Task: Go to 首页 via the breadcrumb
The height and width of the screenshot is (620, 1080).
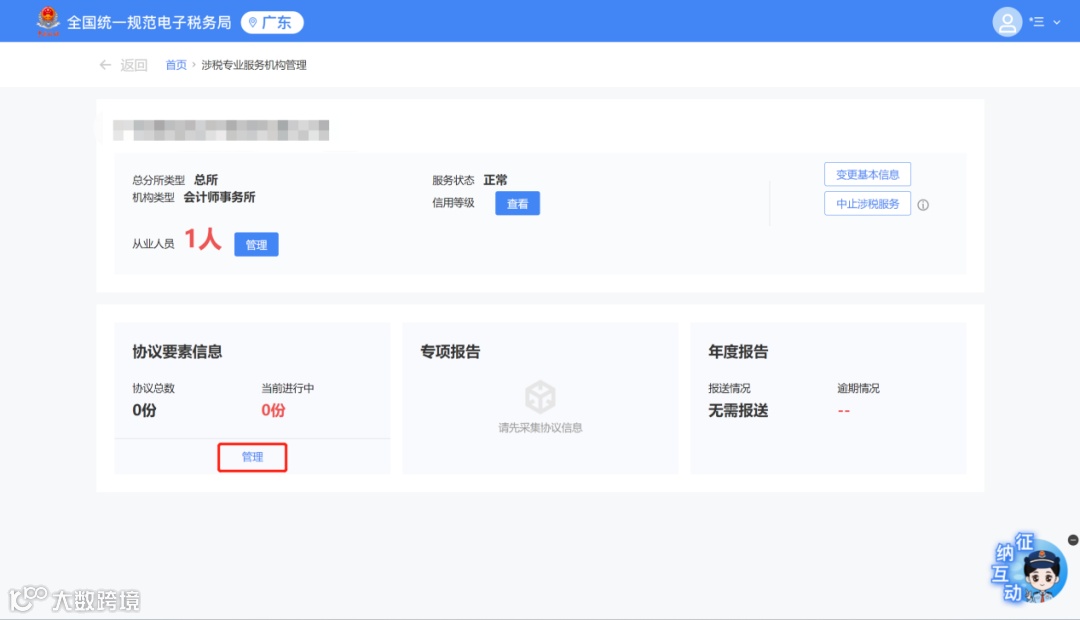Action: (x=175, y=64)
